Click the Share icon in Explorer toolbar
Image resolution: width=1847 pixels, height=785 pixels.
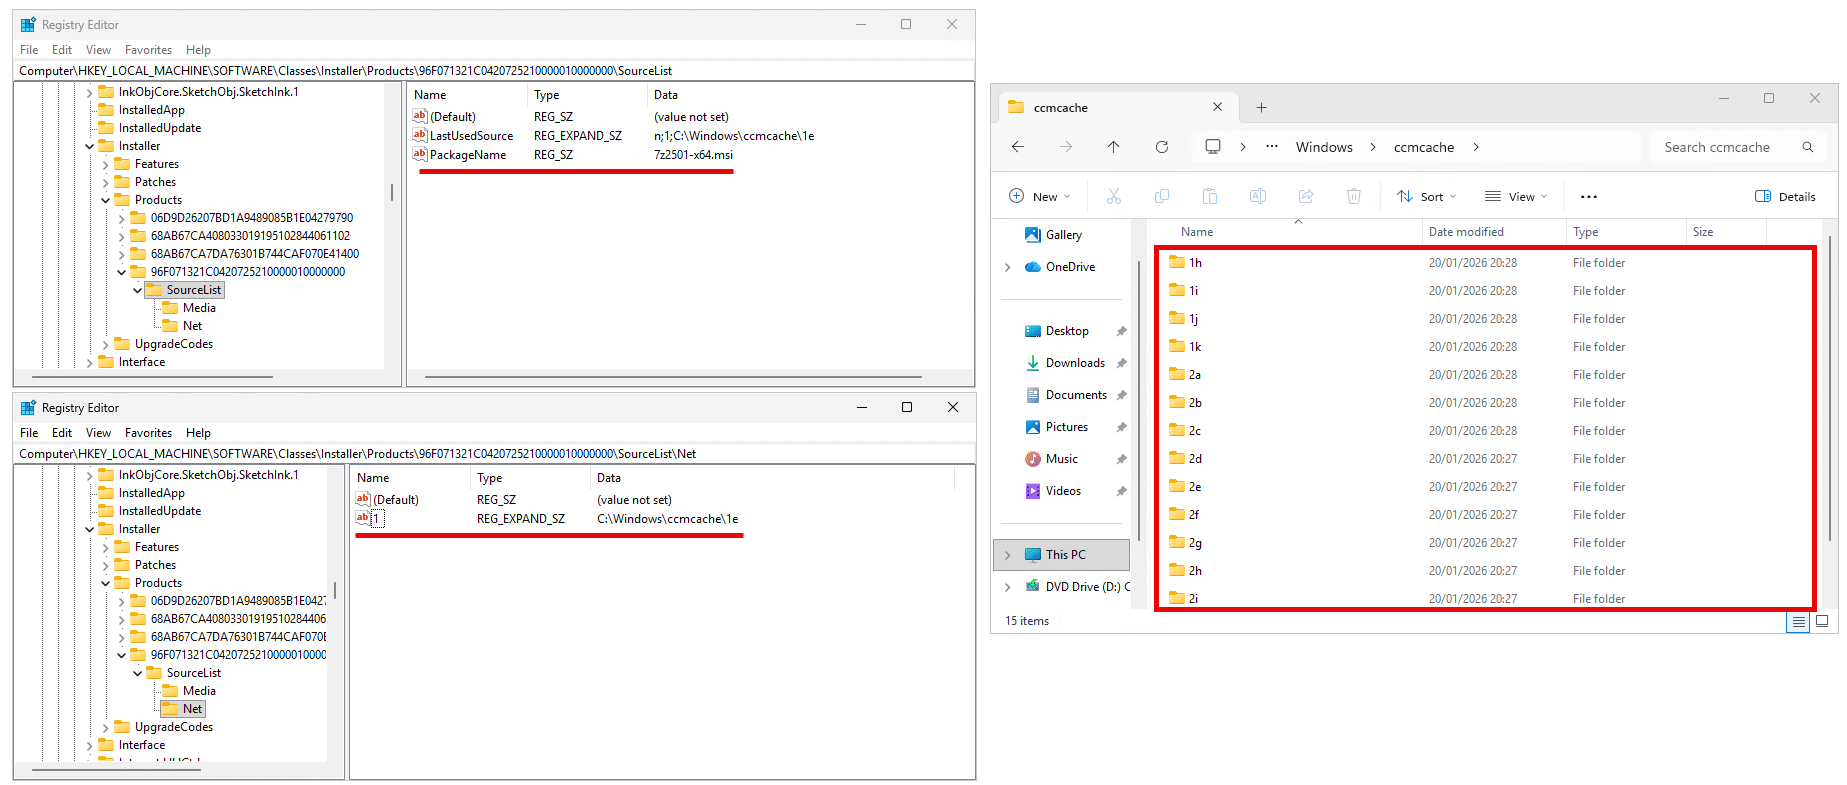[x=1305, y=196]
